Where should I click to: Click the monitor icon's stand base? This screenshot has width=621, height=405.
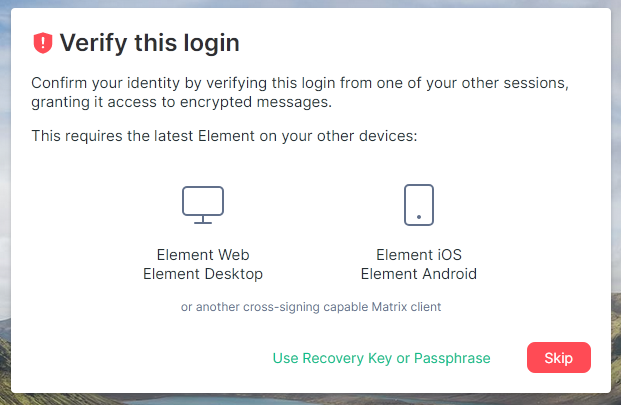pyautogui.click(x=203, y=223)
